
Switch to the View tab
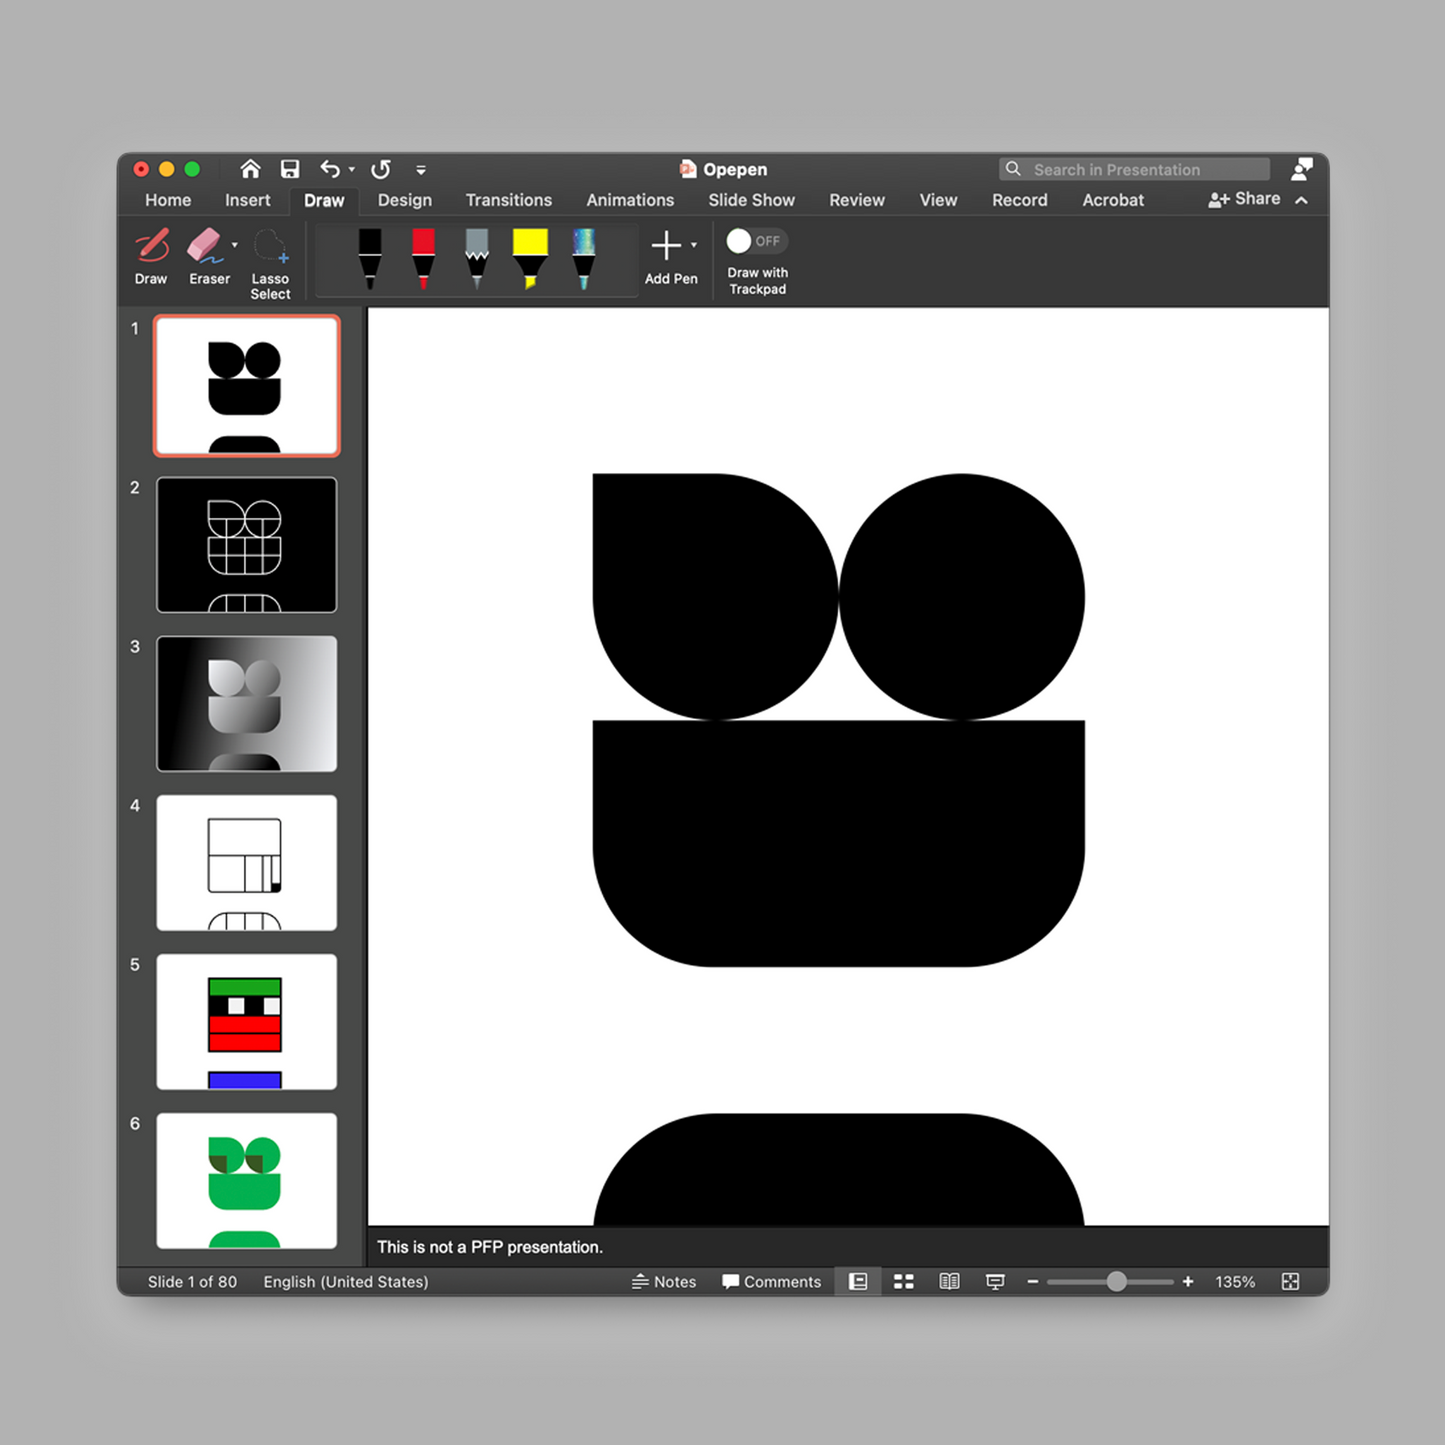[x=938, y=200]
